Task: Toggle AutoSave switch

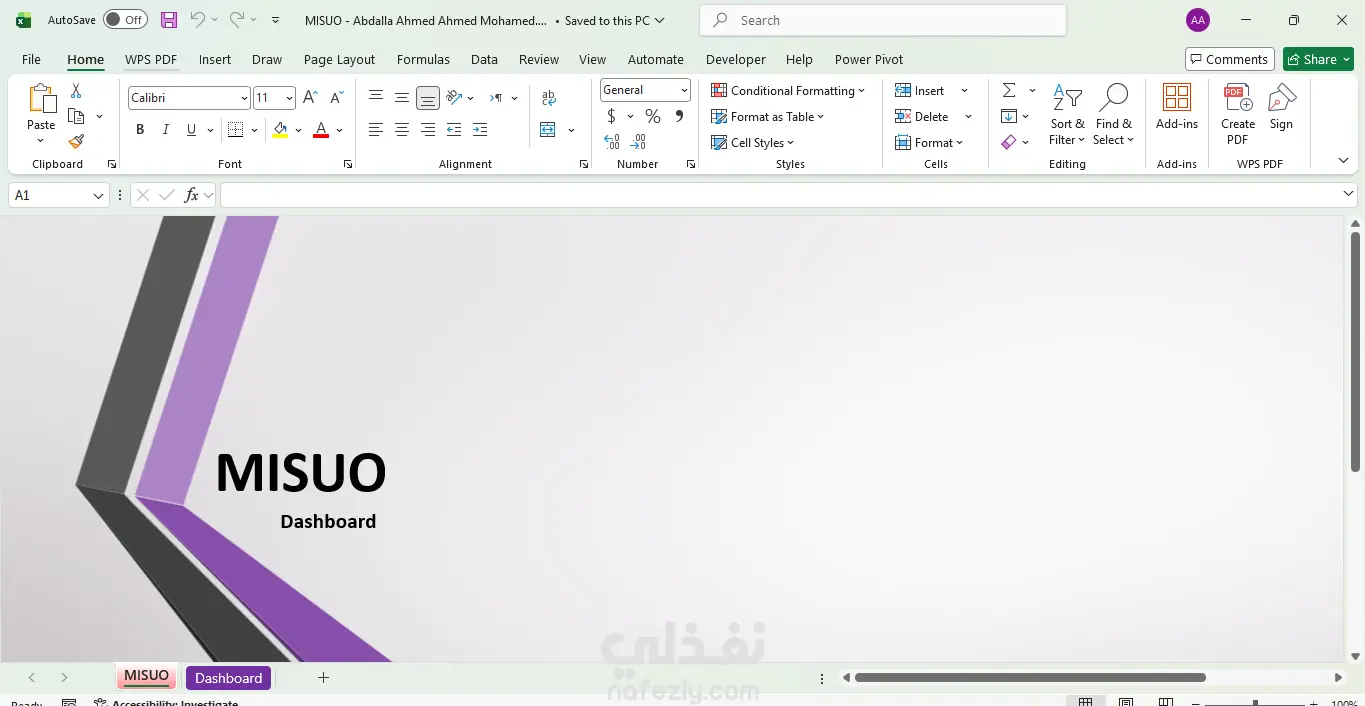Action: tap(125, 20)
